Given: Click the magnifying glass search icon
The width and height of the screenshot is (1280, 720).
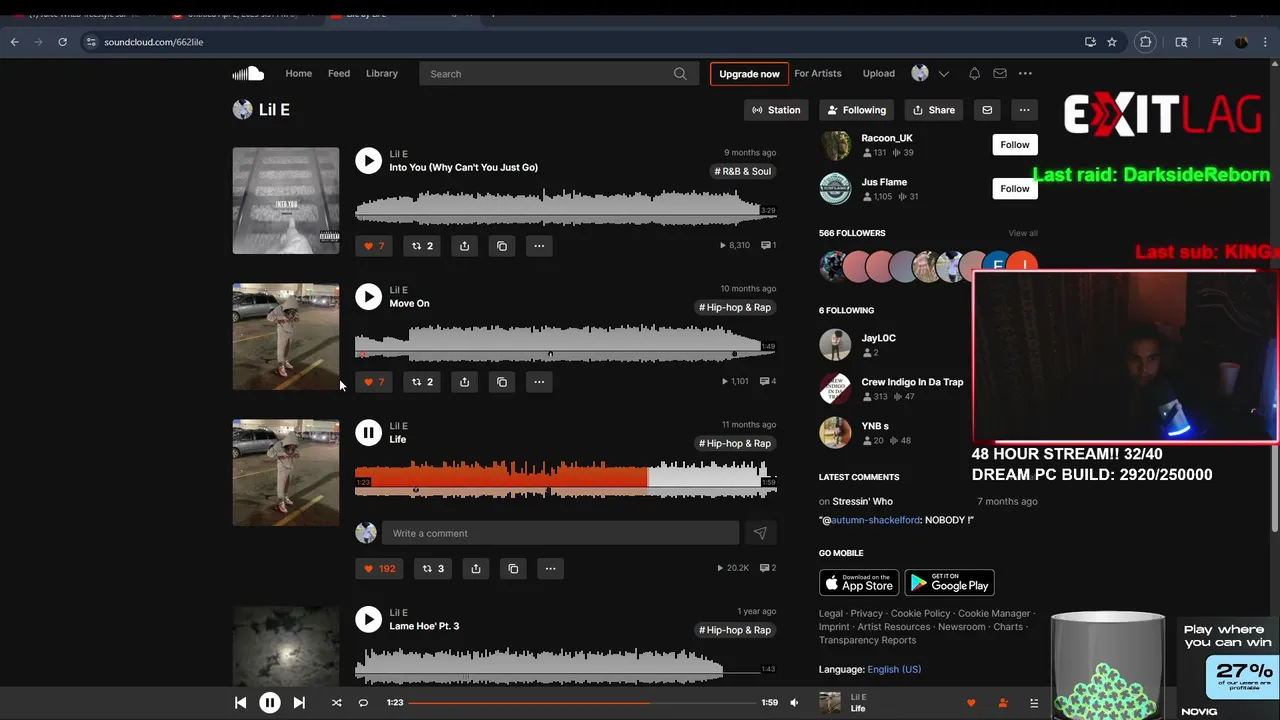Looking at the screenshot, I should [680, 73].
